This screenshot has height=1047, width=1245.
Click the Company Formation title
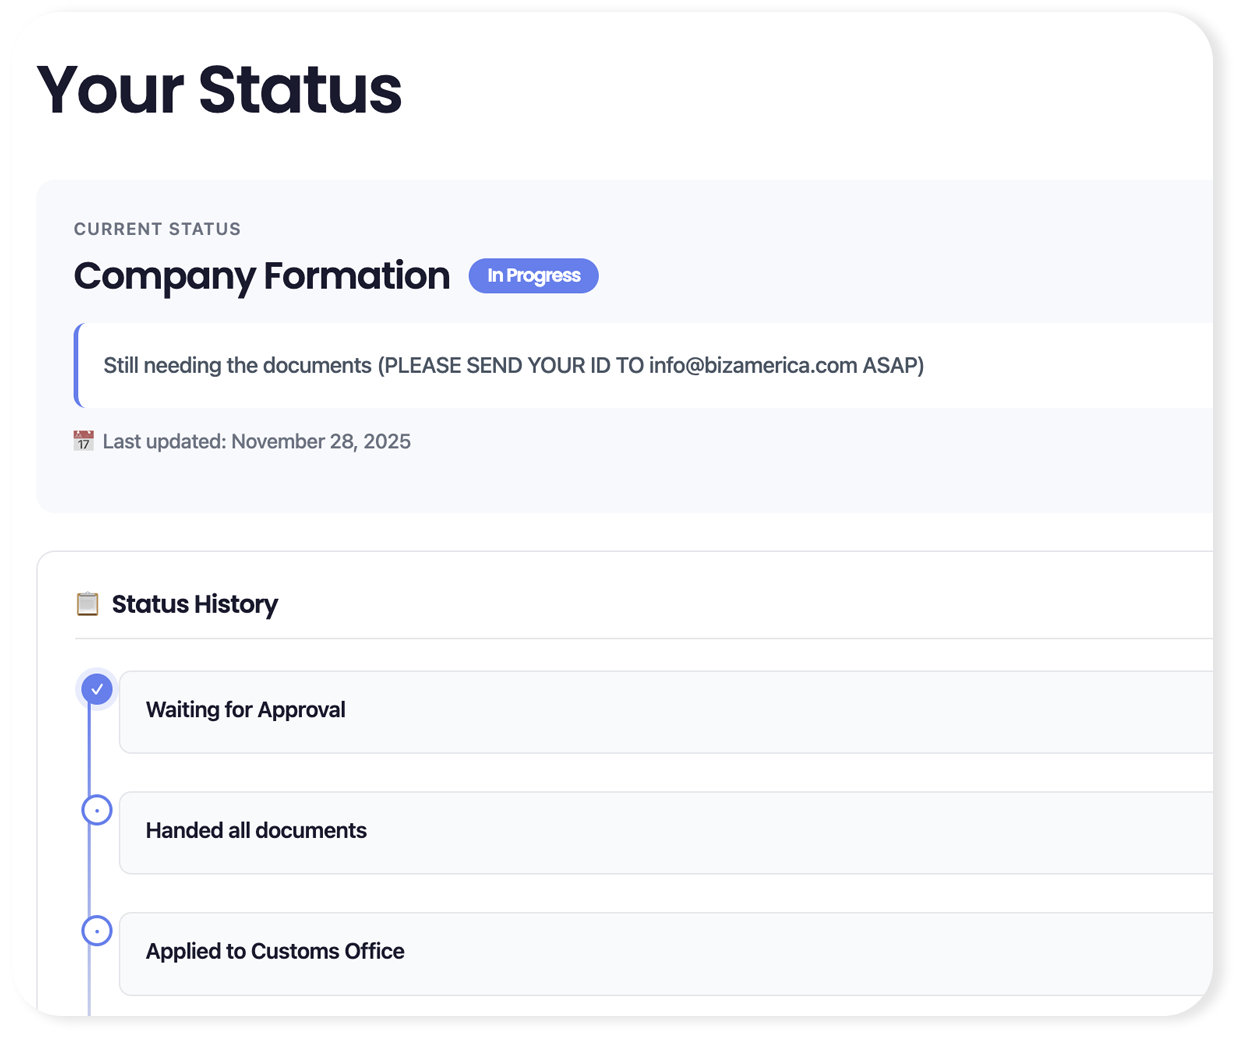coord(262,276)
